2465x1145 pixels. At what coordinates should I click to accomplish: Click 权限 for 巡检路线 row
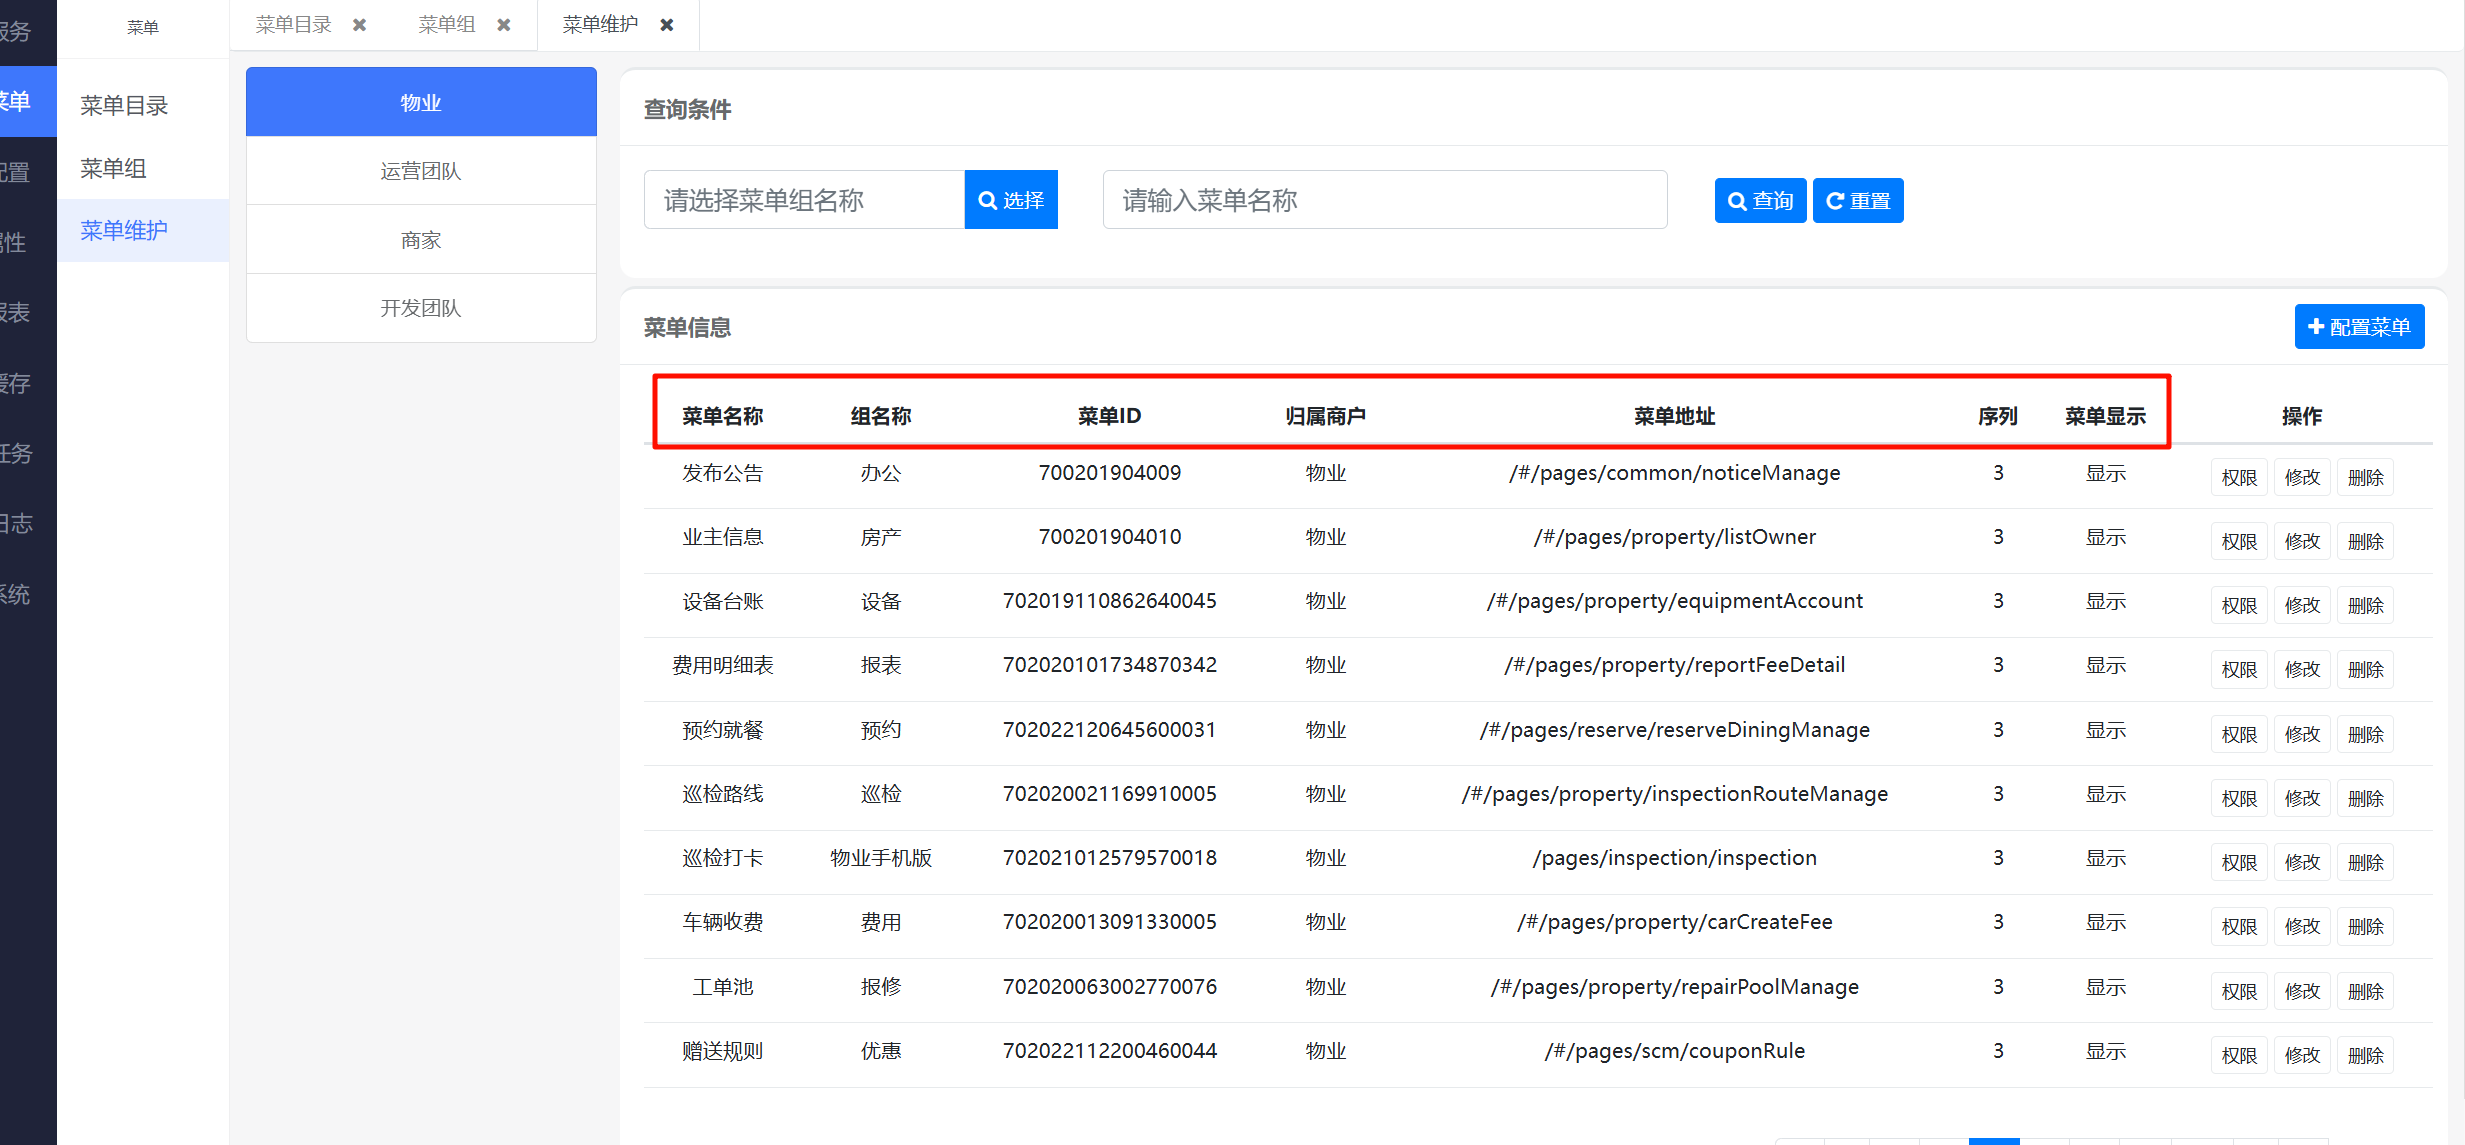pos(2239,799)
